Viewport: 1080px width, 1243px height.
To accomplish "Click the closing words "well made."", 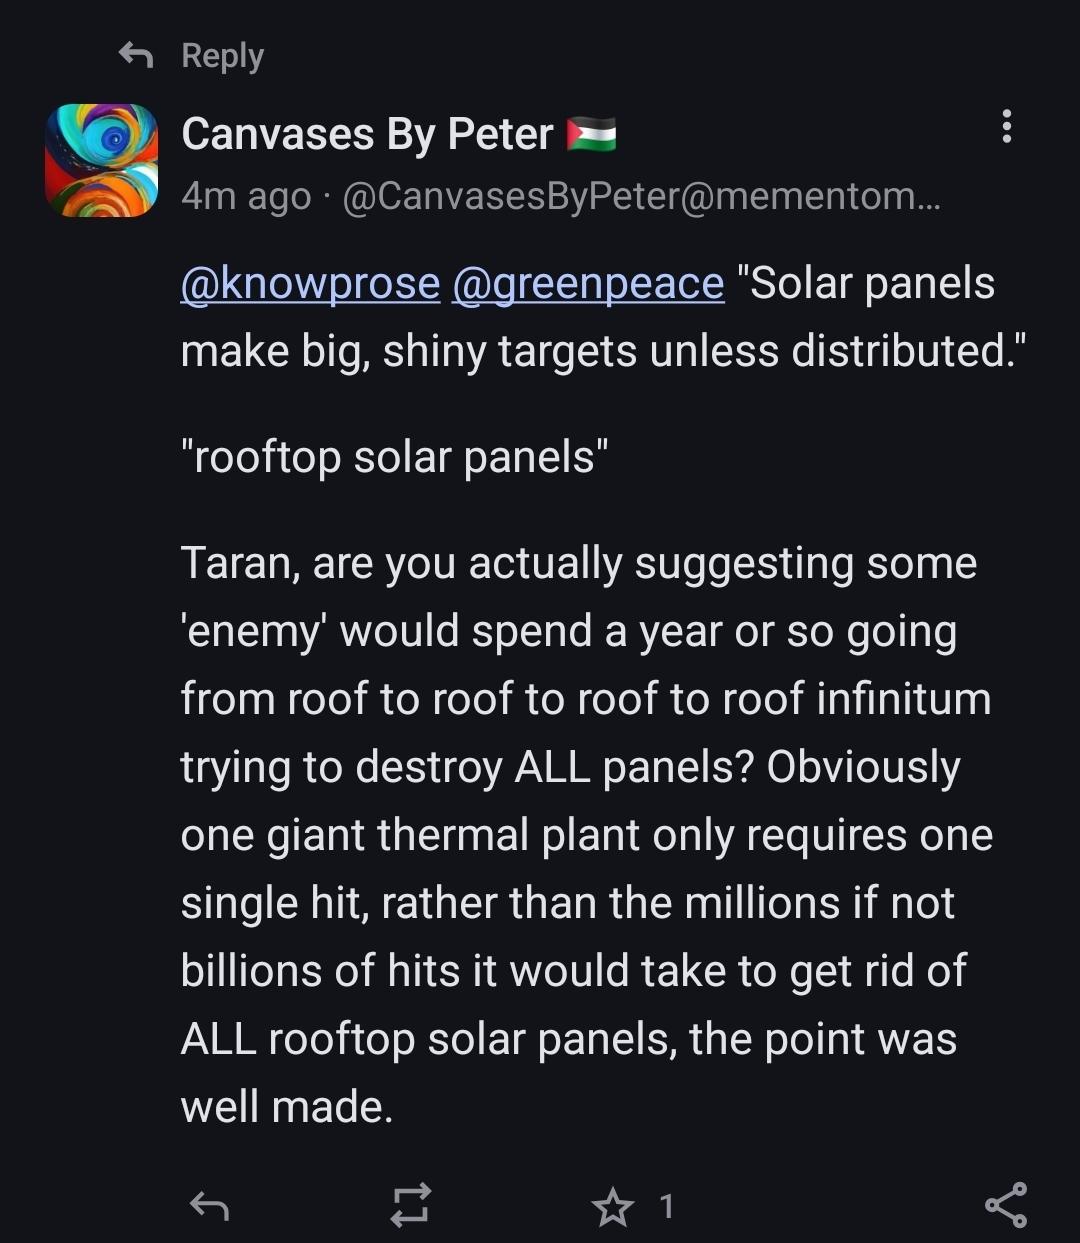I will coord(287,1107).
